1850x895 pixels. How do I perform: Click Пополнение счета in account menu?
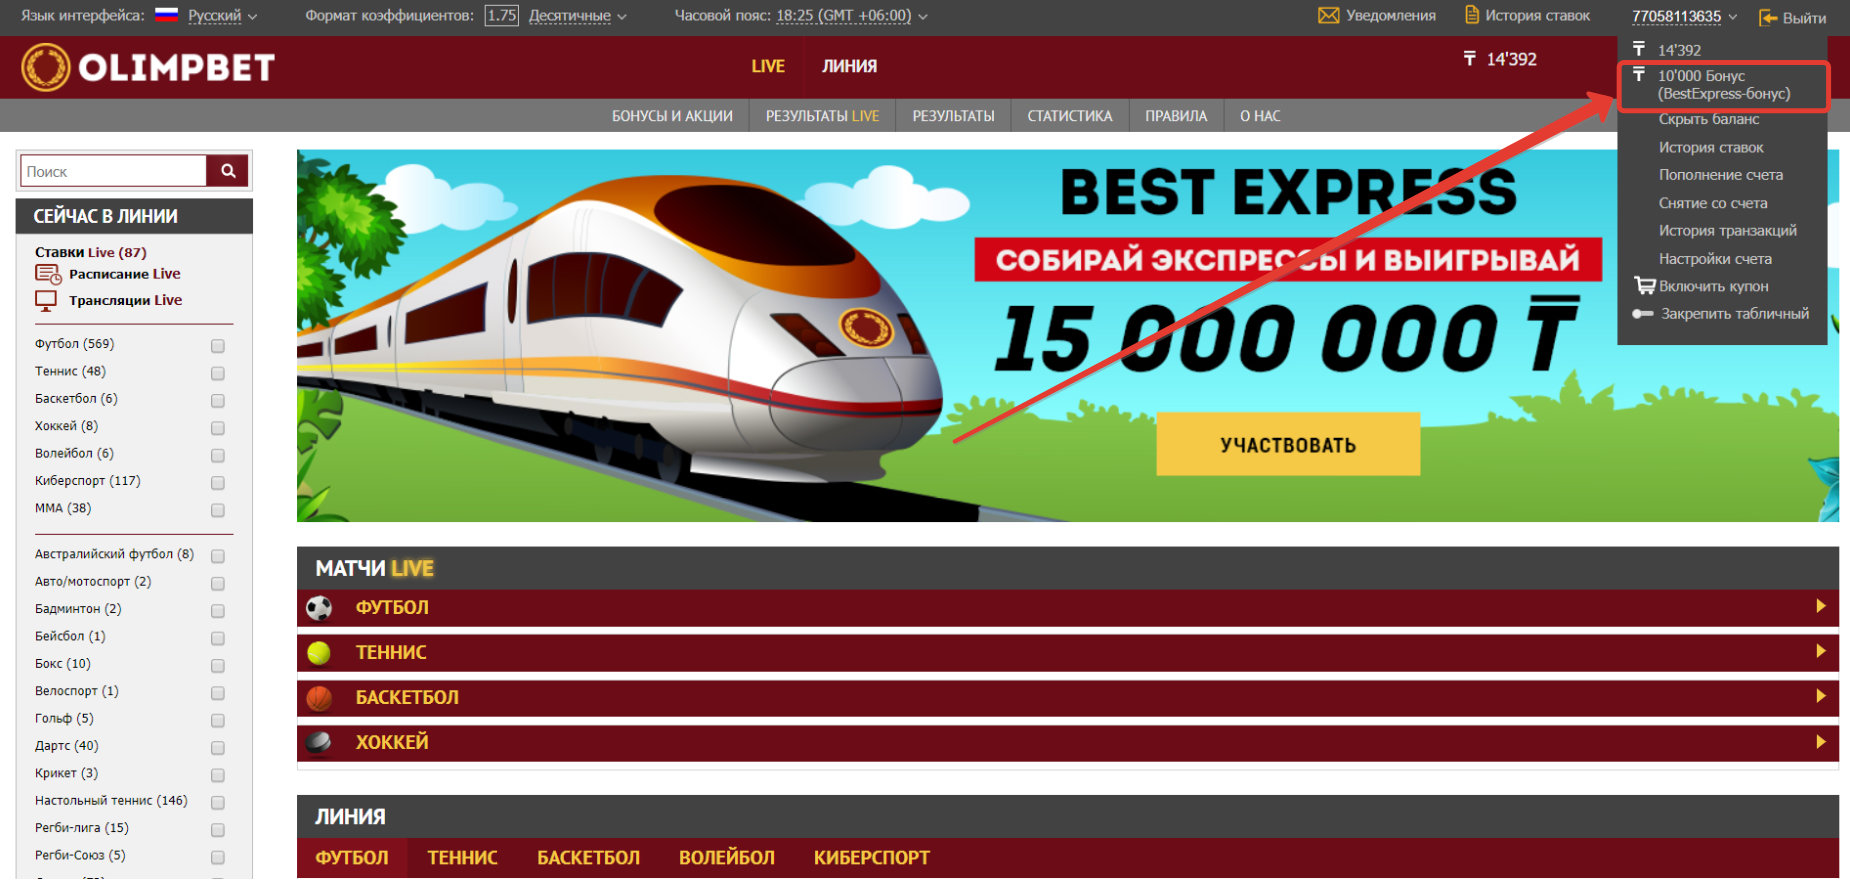[1720, 175]
